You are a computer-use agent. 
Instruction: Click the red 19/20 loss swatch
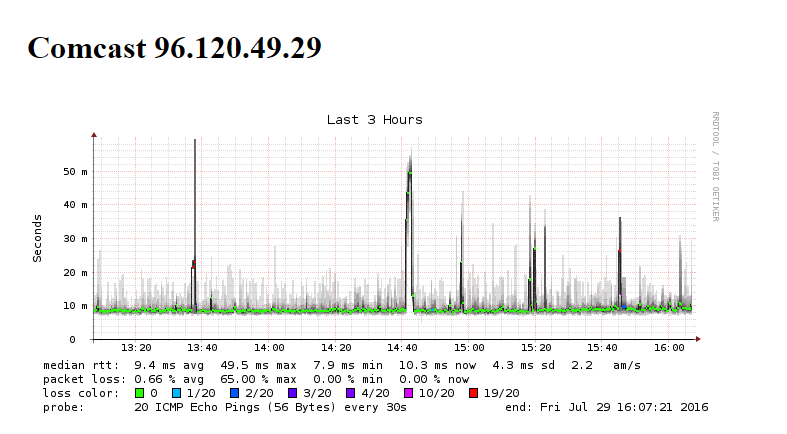(x=473, y=393)
